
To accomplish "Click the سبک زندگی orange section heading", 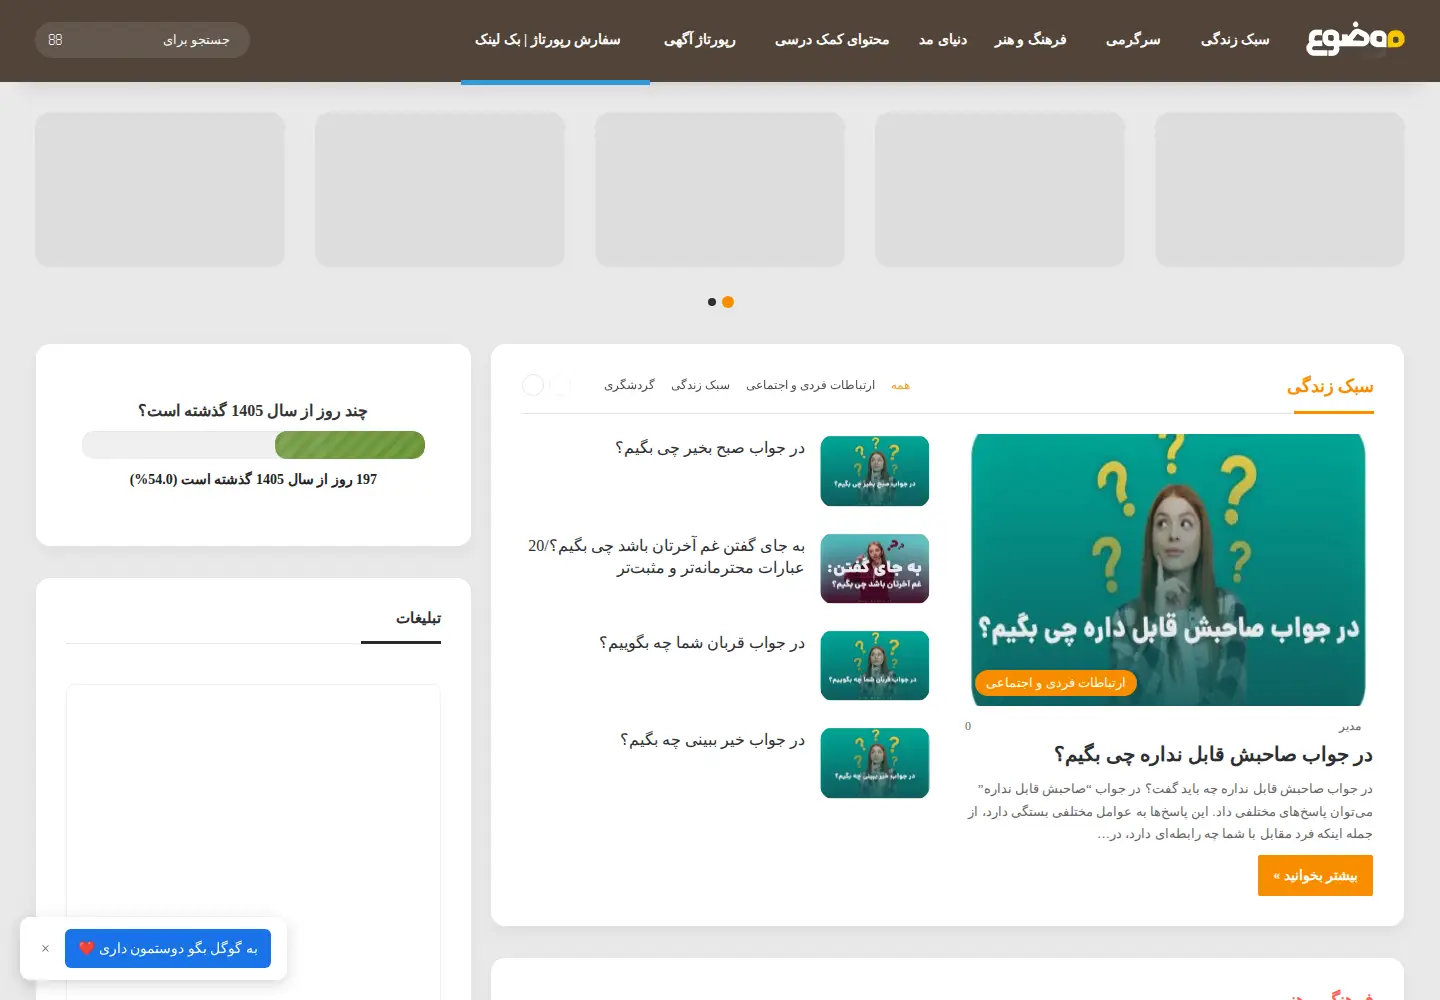I will point(1330,386).
